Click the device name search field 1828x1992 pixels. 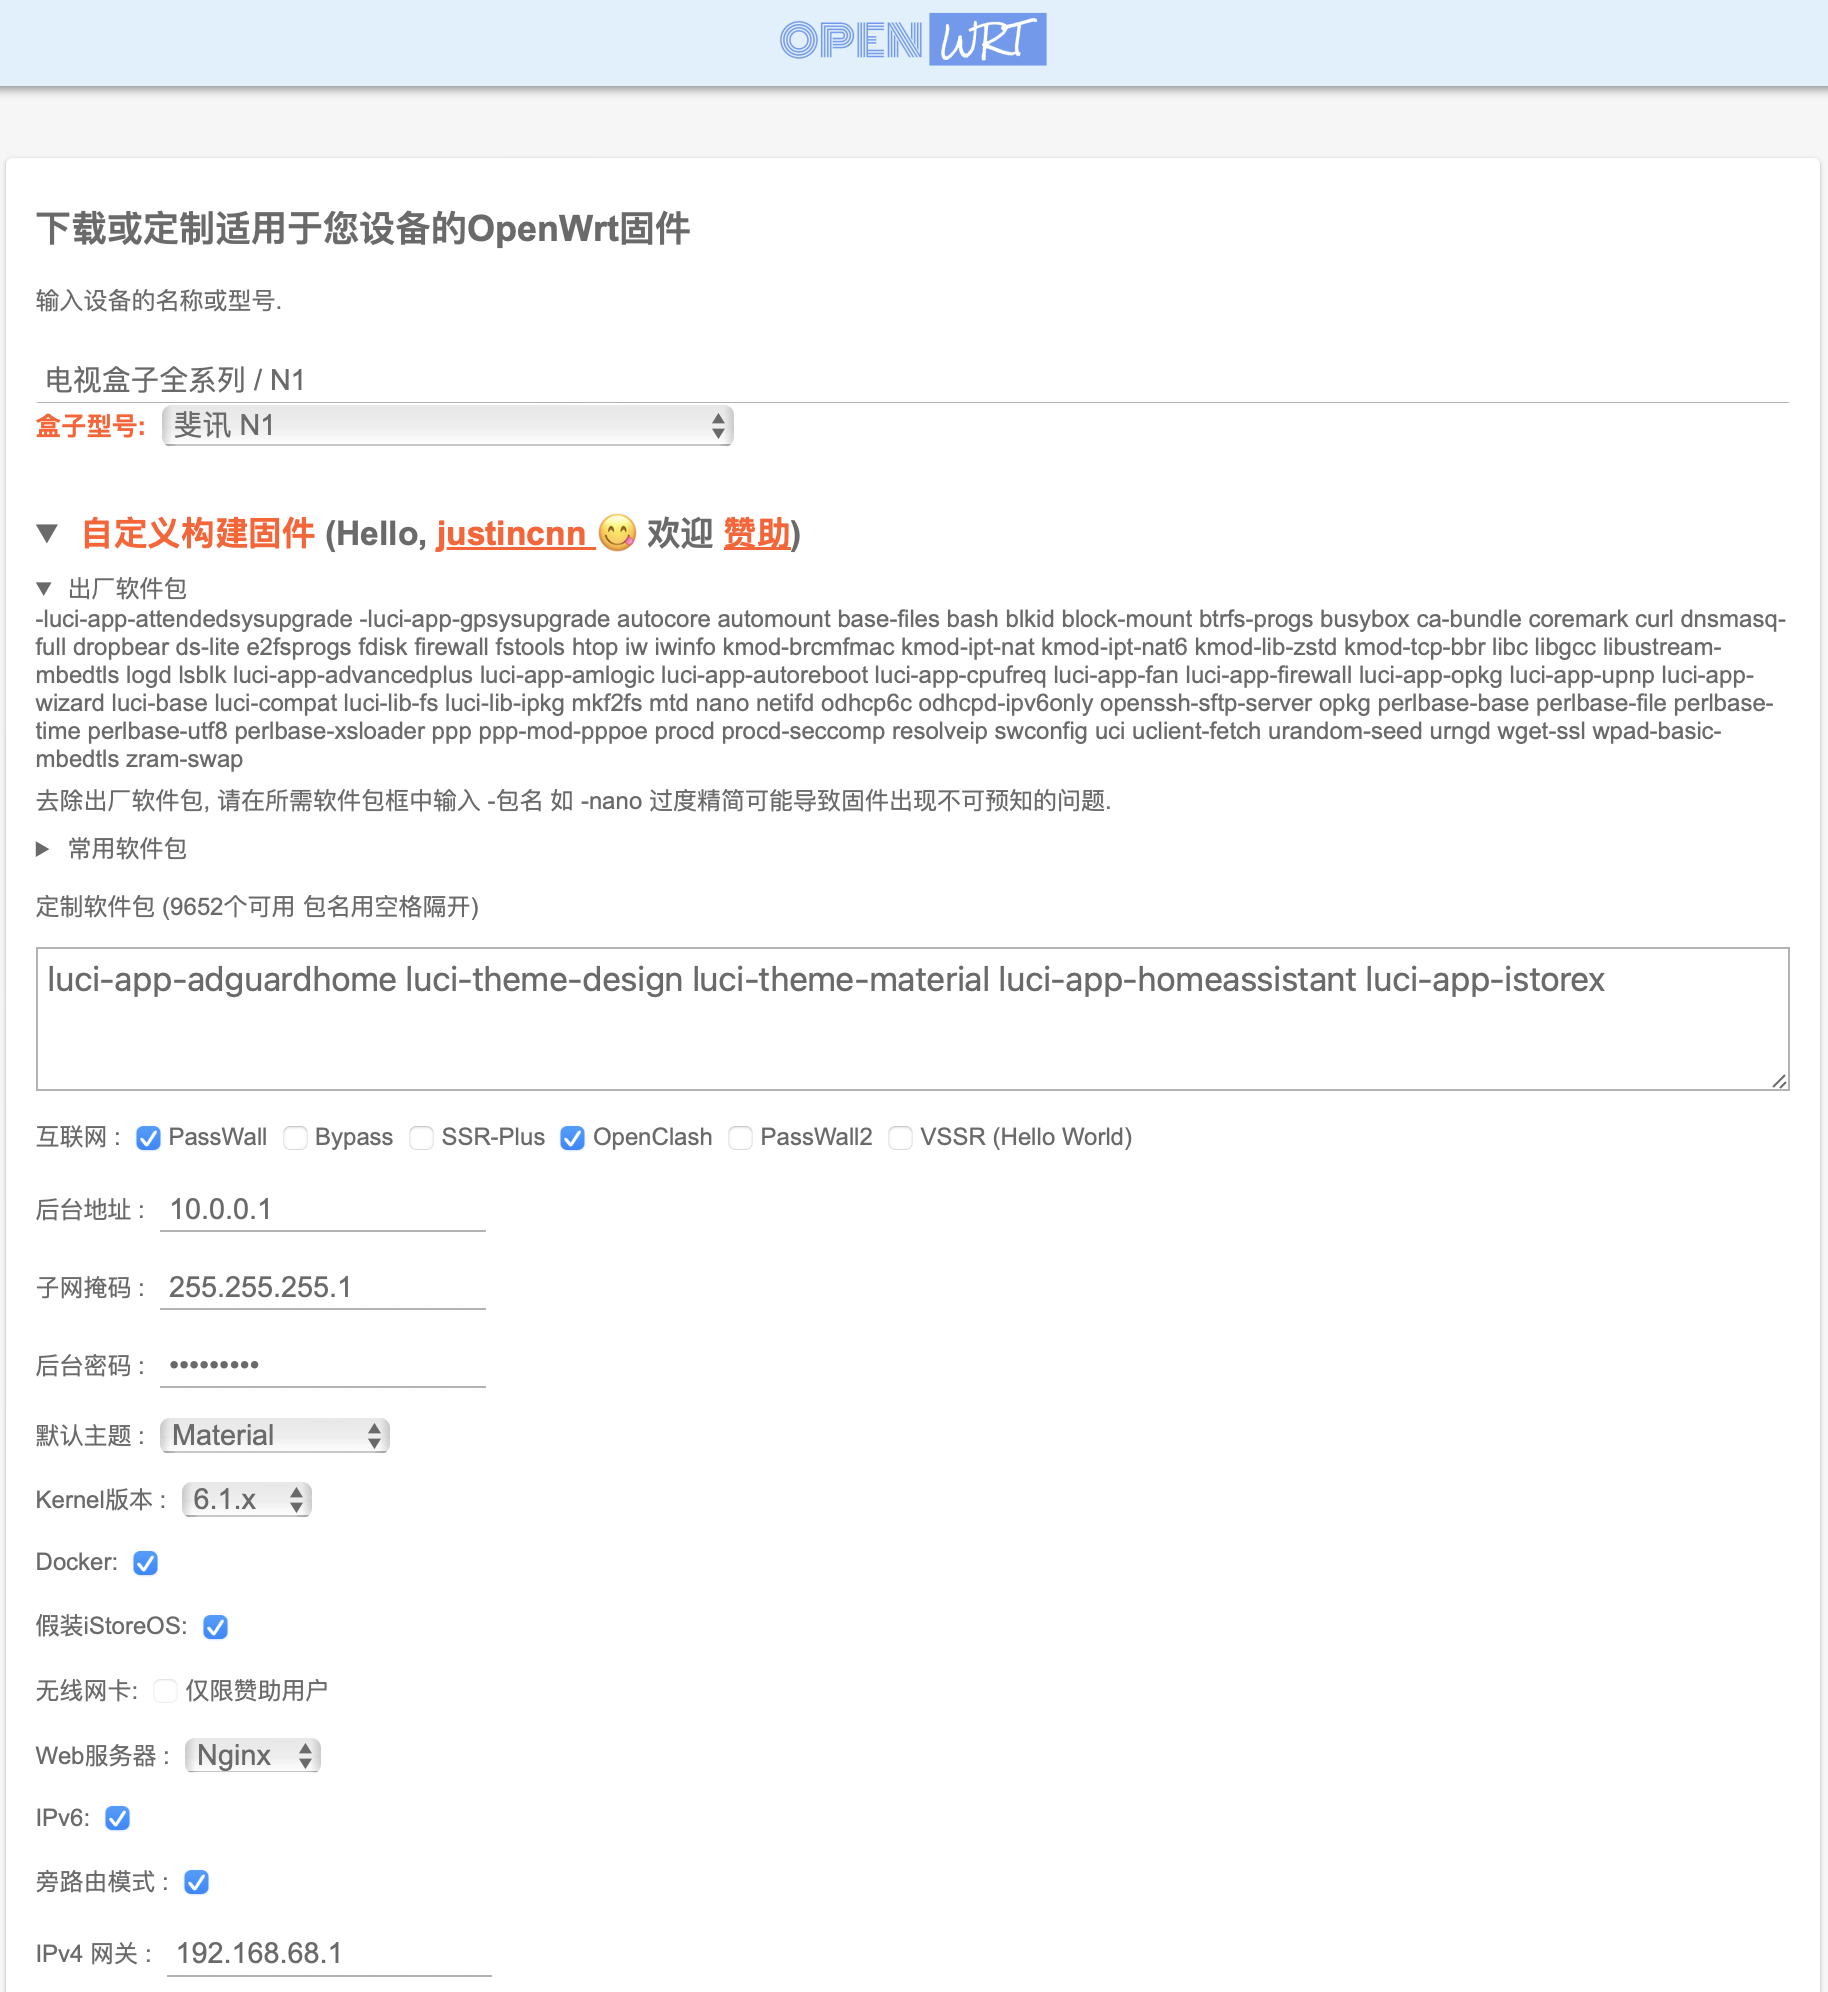coord(912,380)
